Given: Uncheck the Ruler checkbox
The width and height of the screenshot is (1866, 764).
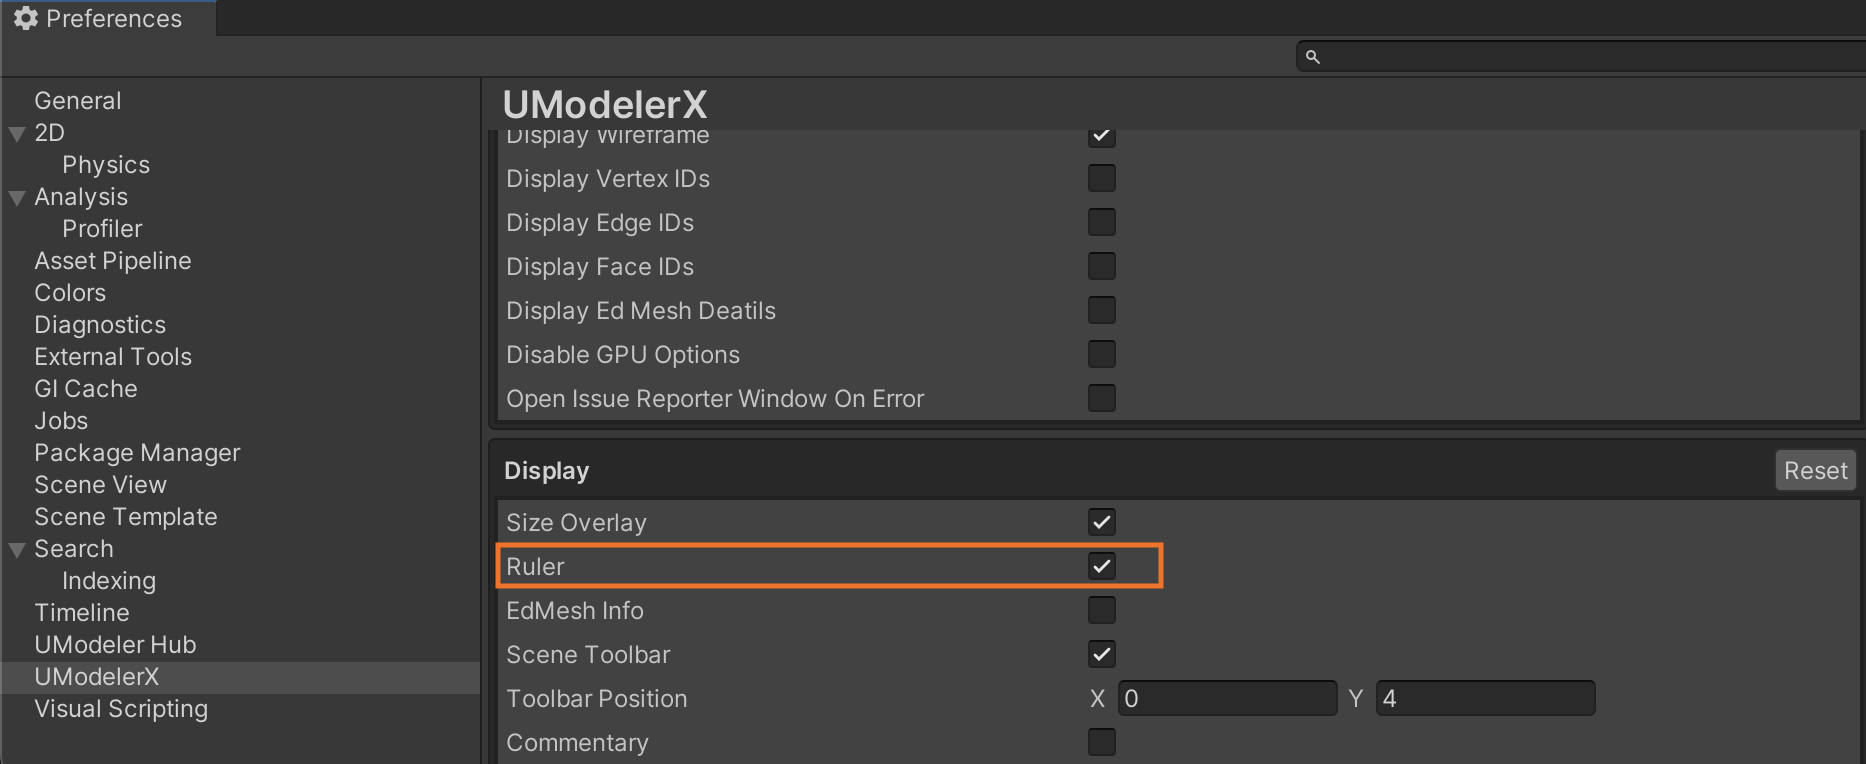Looking at the screenshot, I should (x=1102, y=566).
